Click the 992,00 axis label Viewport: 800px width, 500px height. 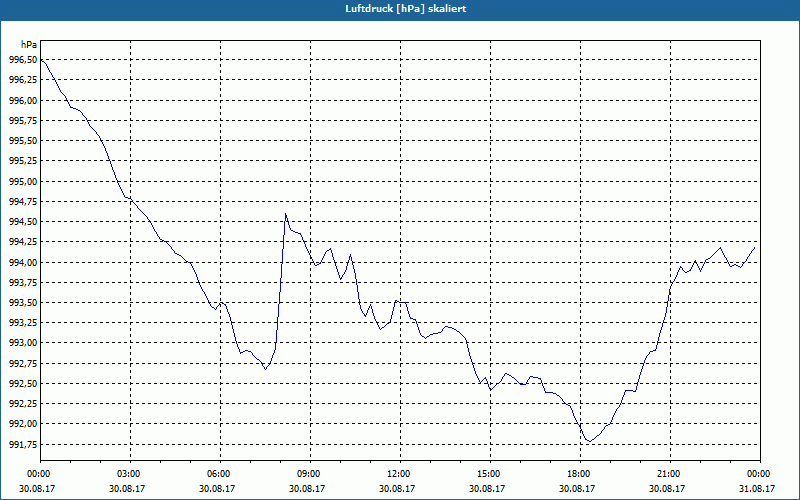pyautogui.click(x=23, y=424)
